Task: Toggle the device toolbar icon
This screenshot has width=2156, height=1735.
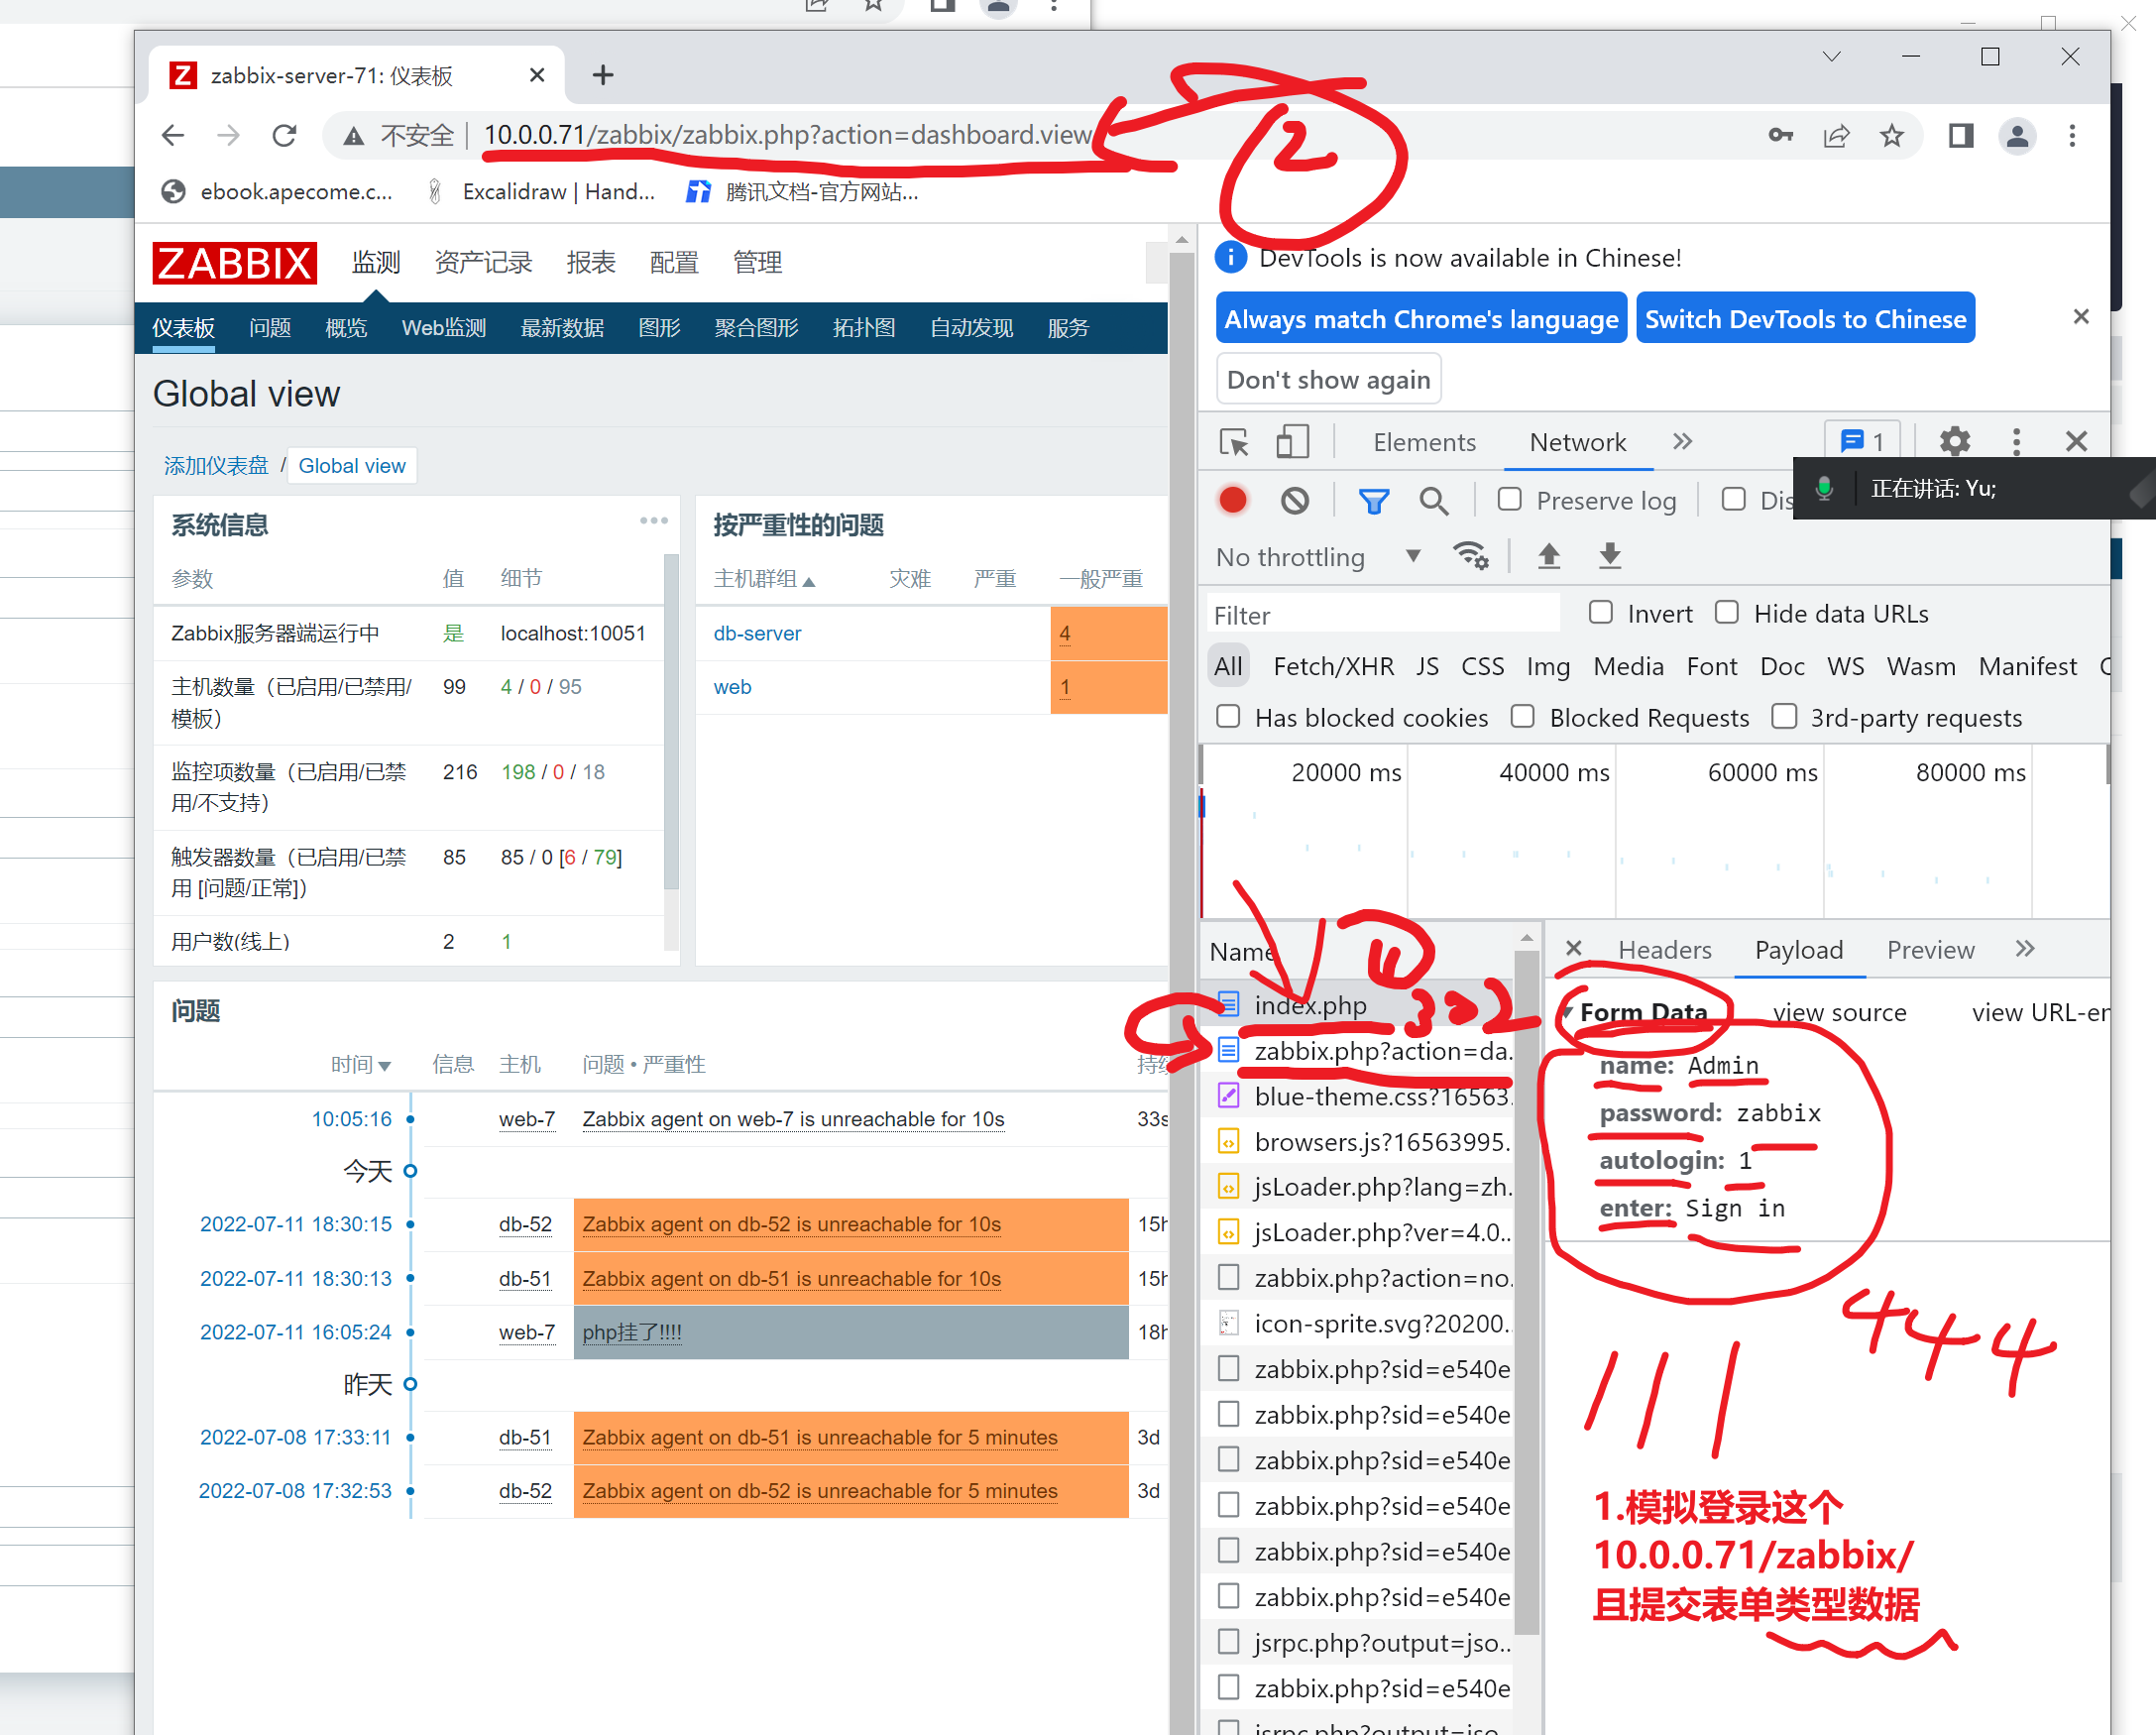Action: click(x=1292, y=443)
